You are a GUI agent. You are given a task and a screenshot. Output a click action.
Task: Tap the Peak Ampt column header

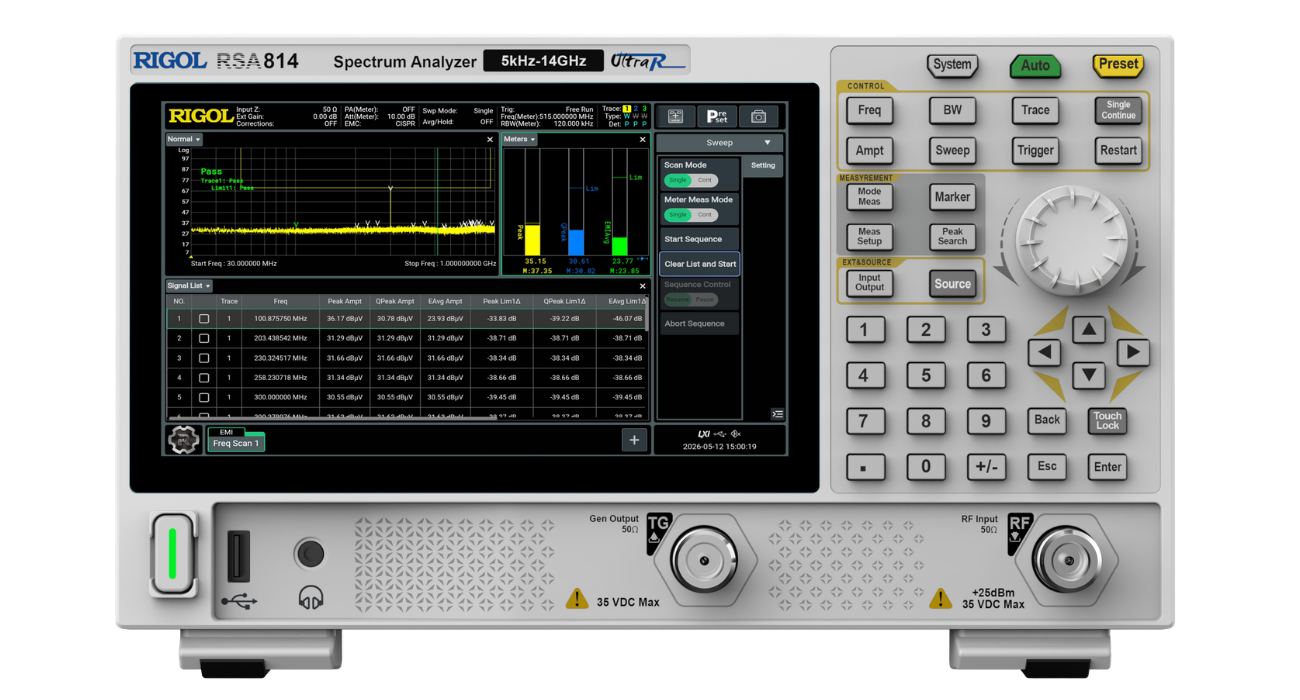tap(344, 301)
